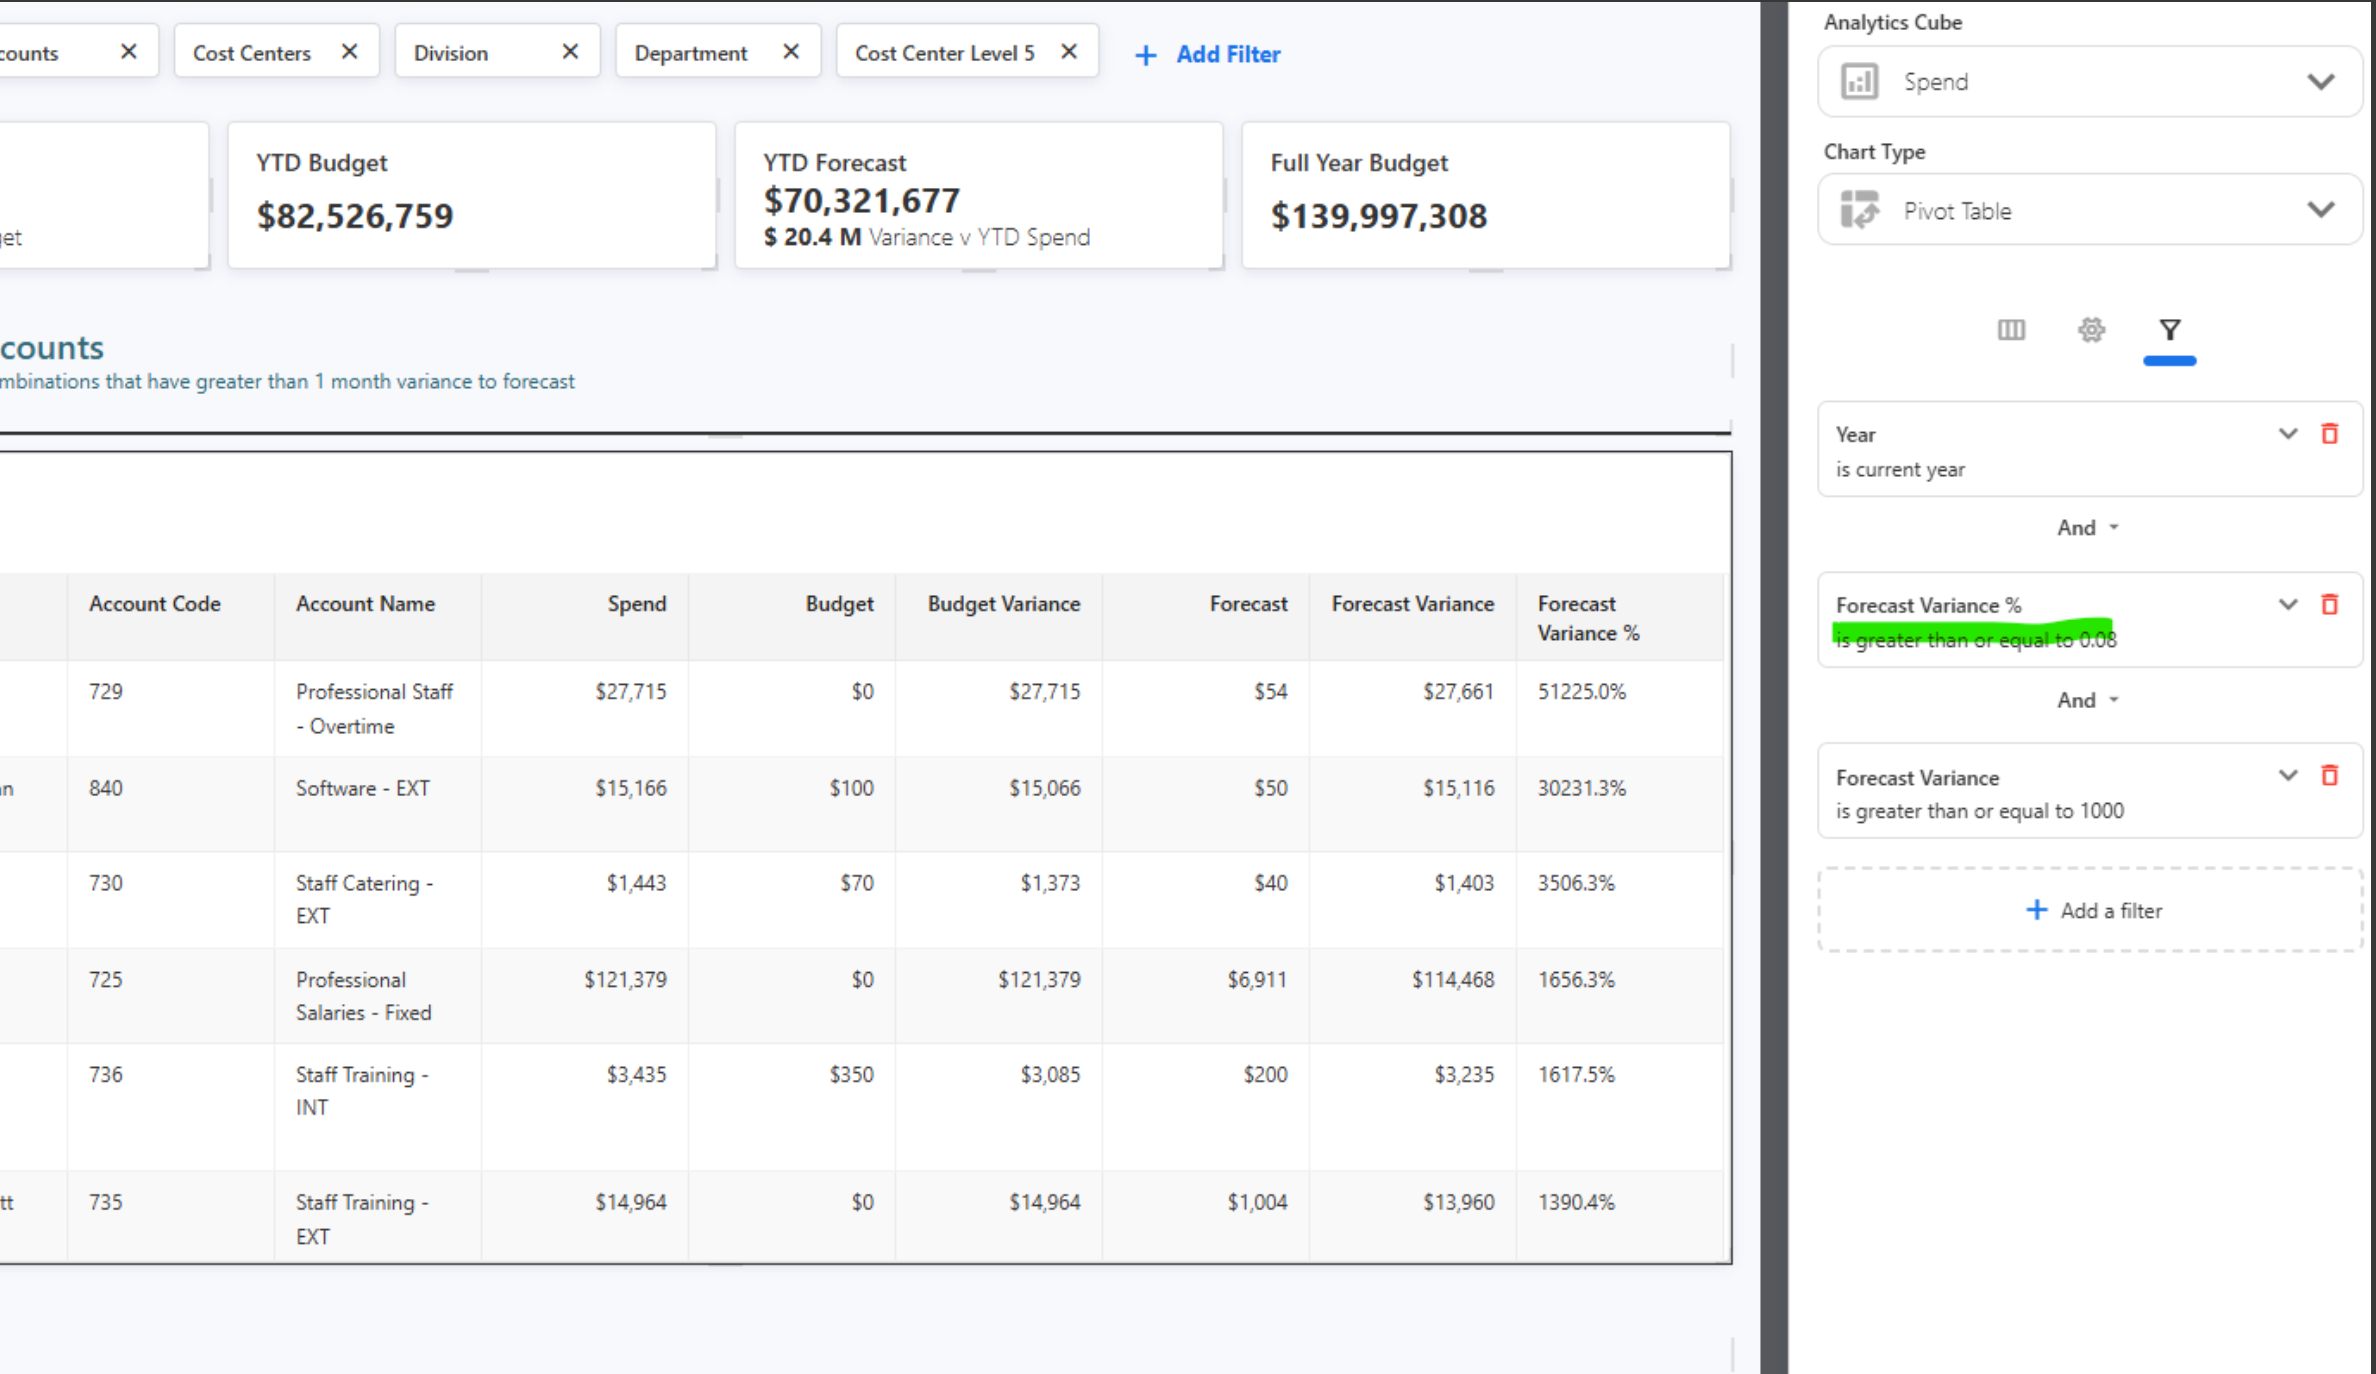The width and height of the screenshot is (2376, 1374).
Task: Select the filter funnel tab
Action: [x=2169, y=330]
